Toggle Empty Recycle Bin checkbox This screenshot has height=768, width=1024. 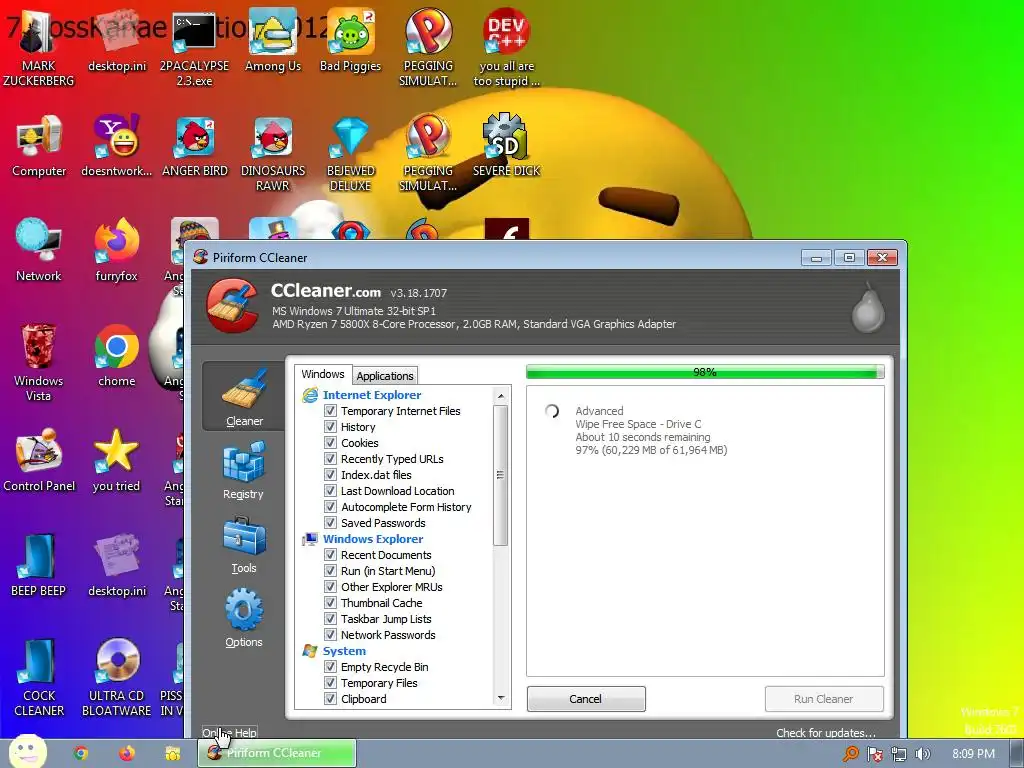point(330,667)
